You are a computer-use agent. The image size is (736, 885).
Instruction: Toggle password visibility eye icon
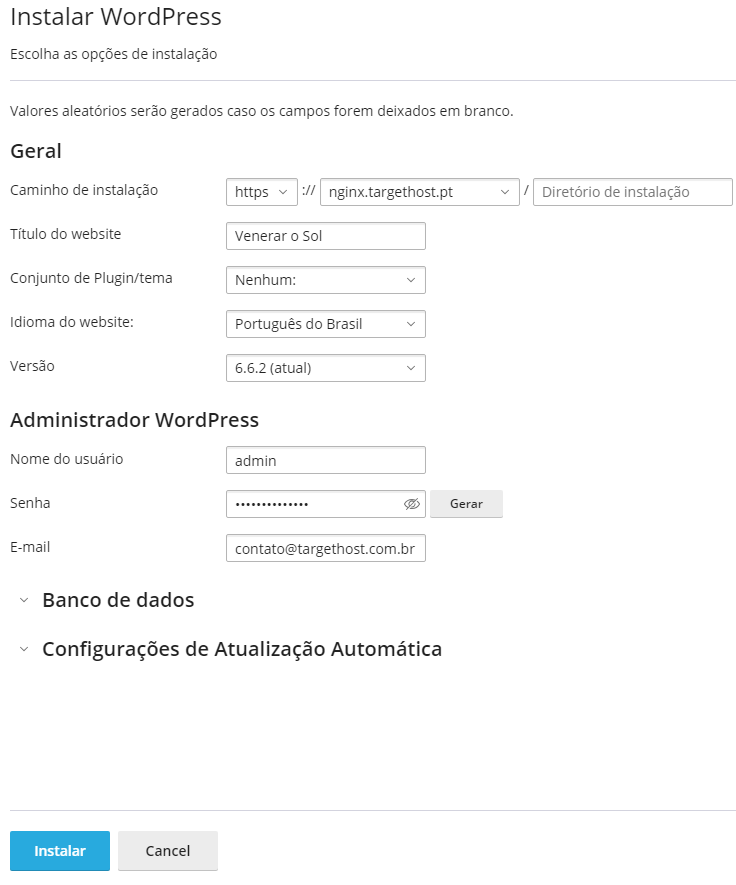[412, 504]
